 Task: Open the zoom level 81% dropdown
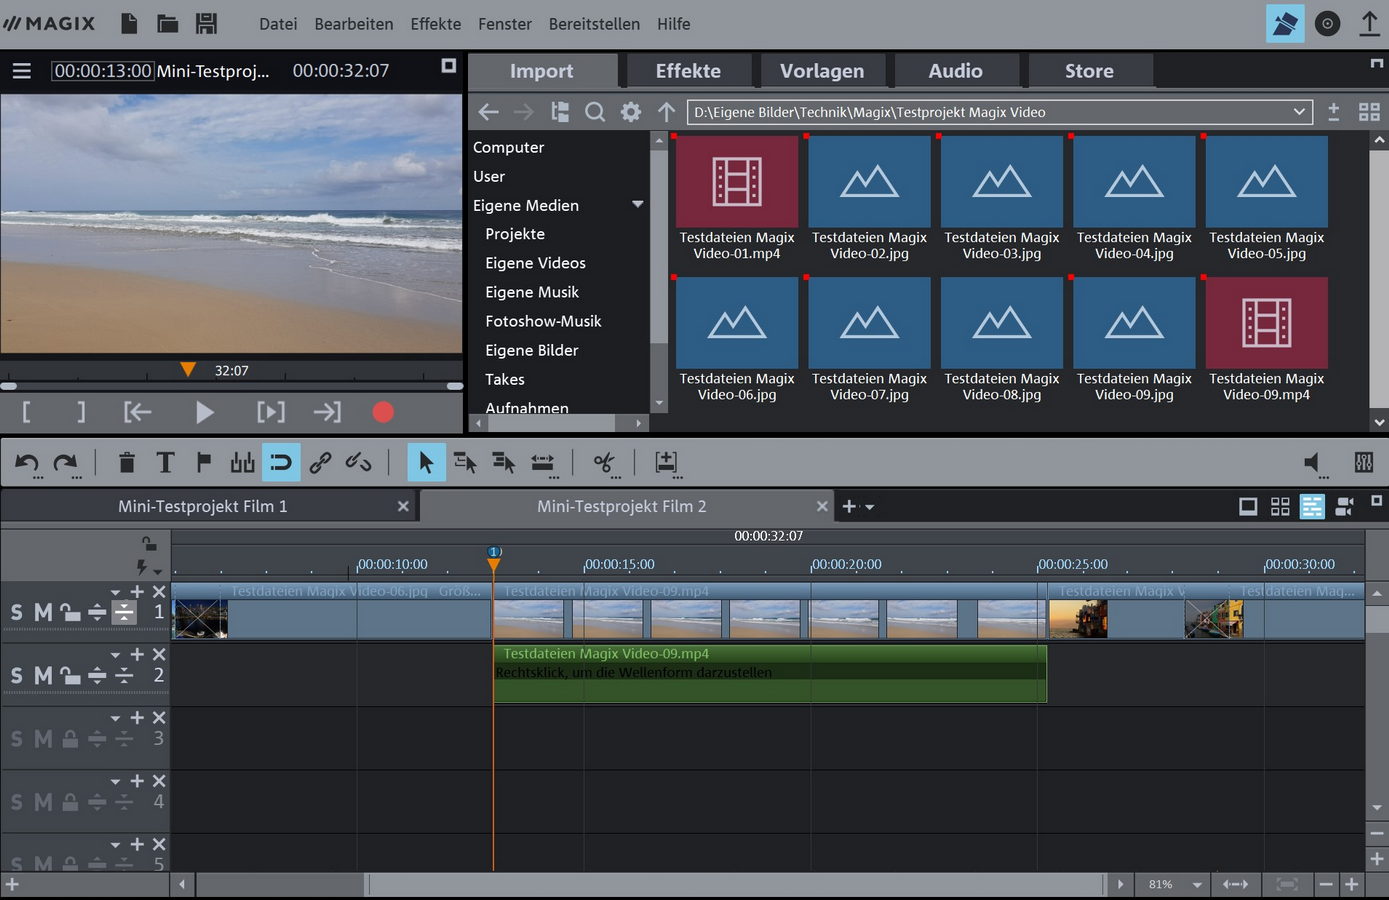click(x=1197, y=885)
